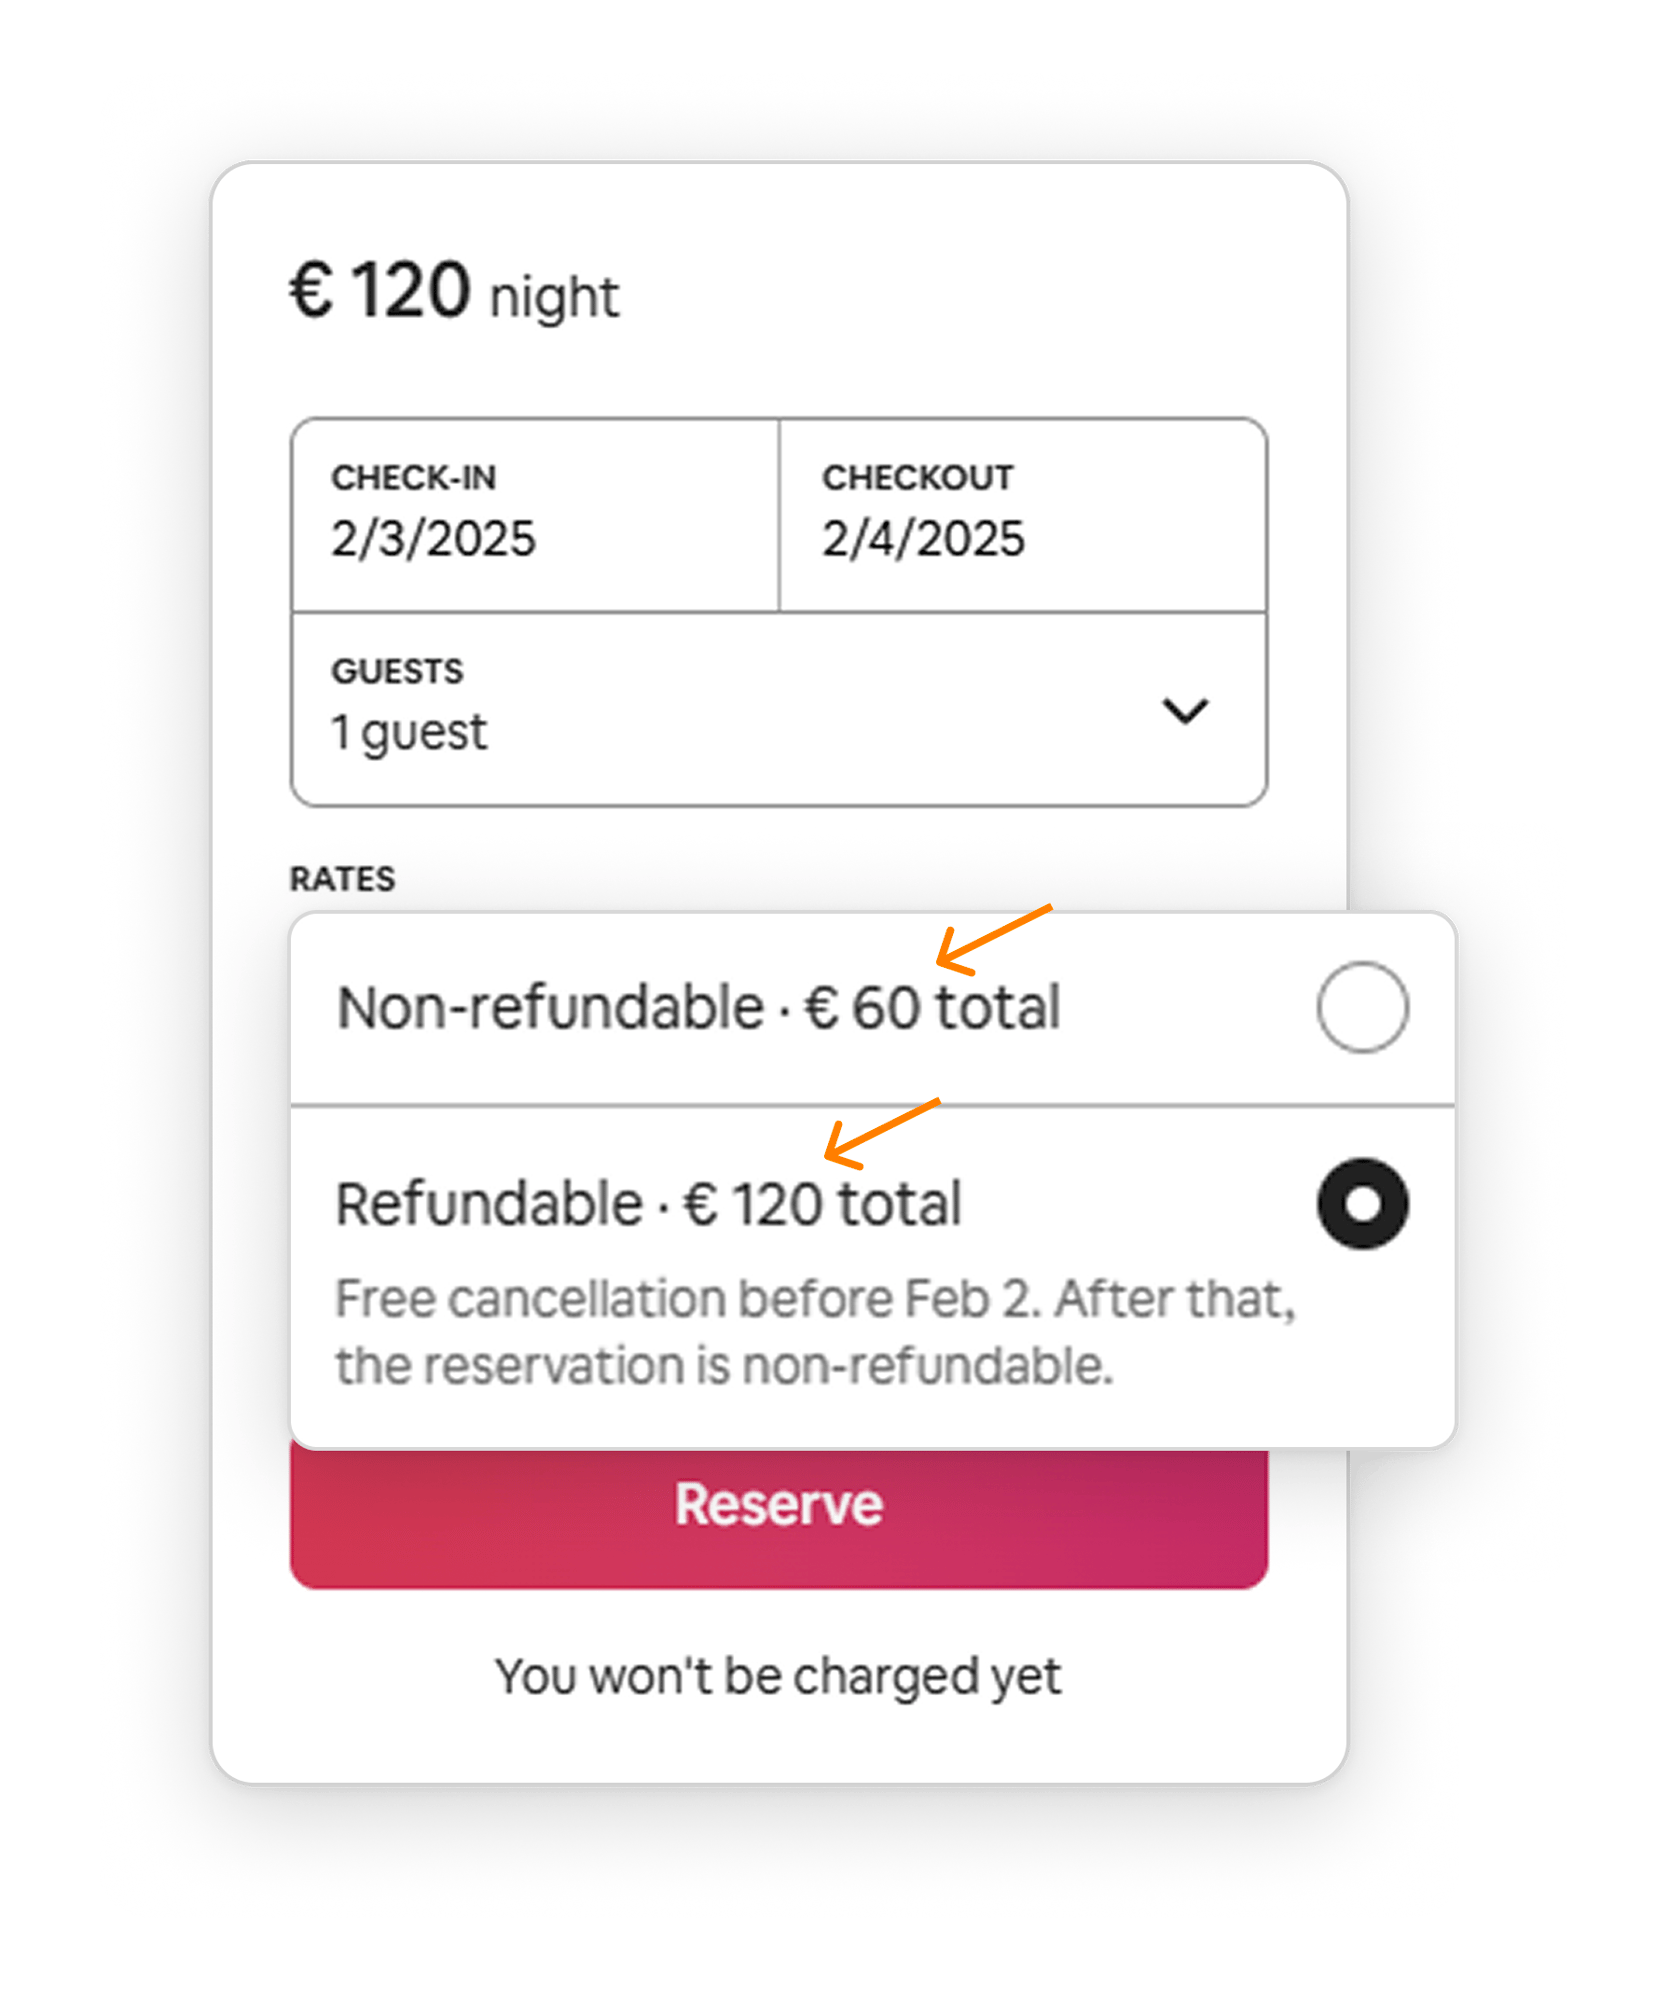Click the "You won't be charged yet" note
Screen dimensions: 1656x1999
778,1677
